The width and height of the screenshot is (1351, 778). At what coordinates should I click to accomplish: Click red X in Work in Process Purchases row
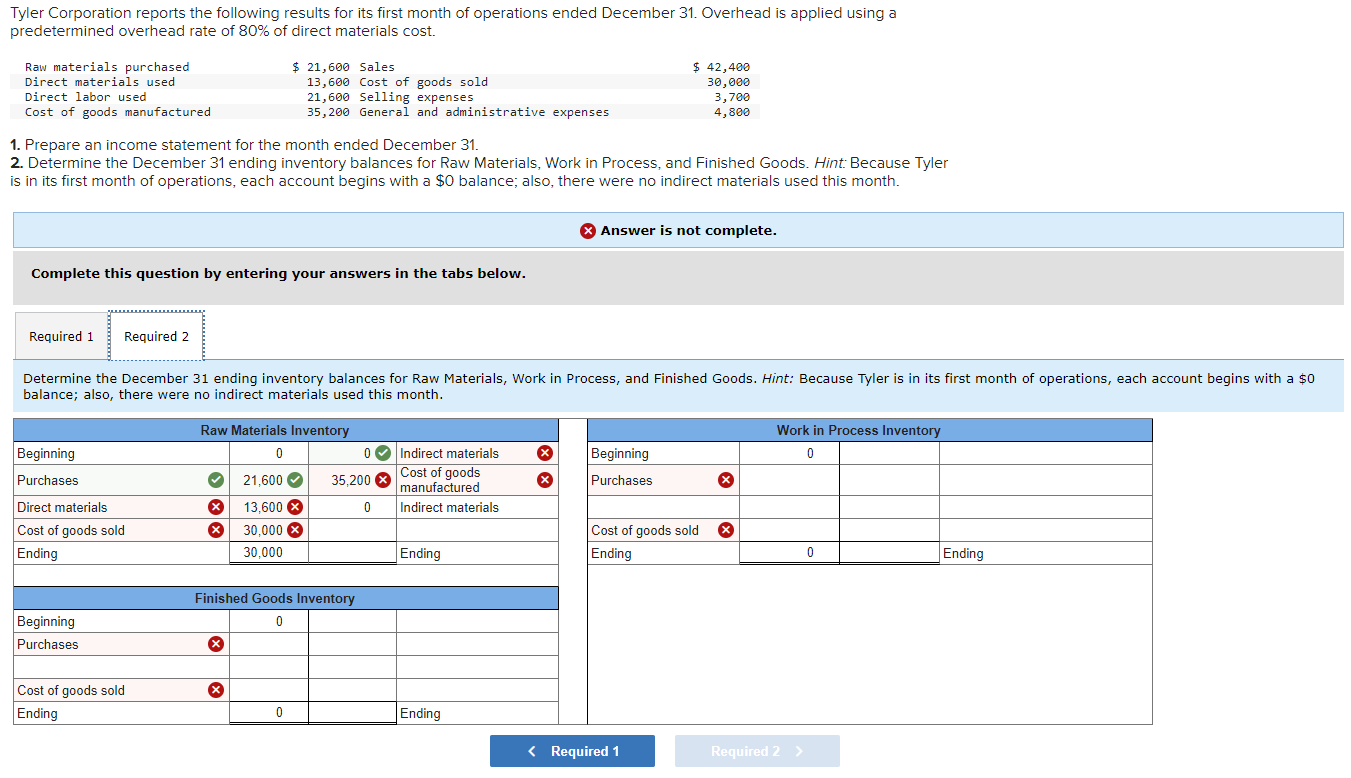click(x=726, y=480)
